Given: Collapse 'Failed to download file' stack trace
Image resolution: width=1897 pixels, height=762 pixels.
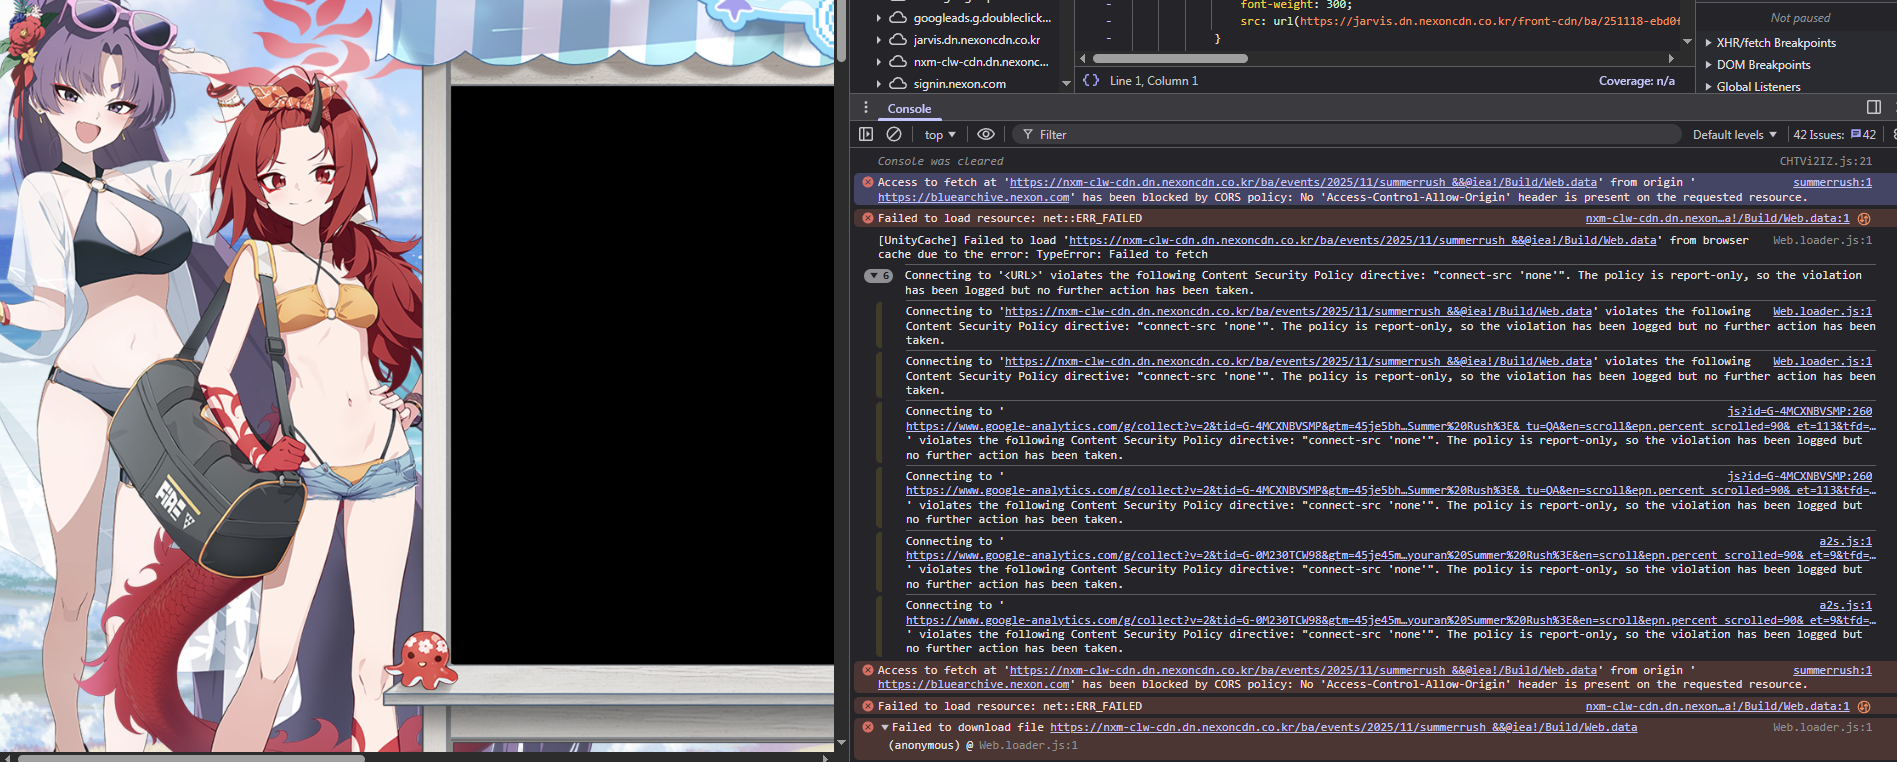Looking at the screenshot, I should click(x=884, y=727).
